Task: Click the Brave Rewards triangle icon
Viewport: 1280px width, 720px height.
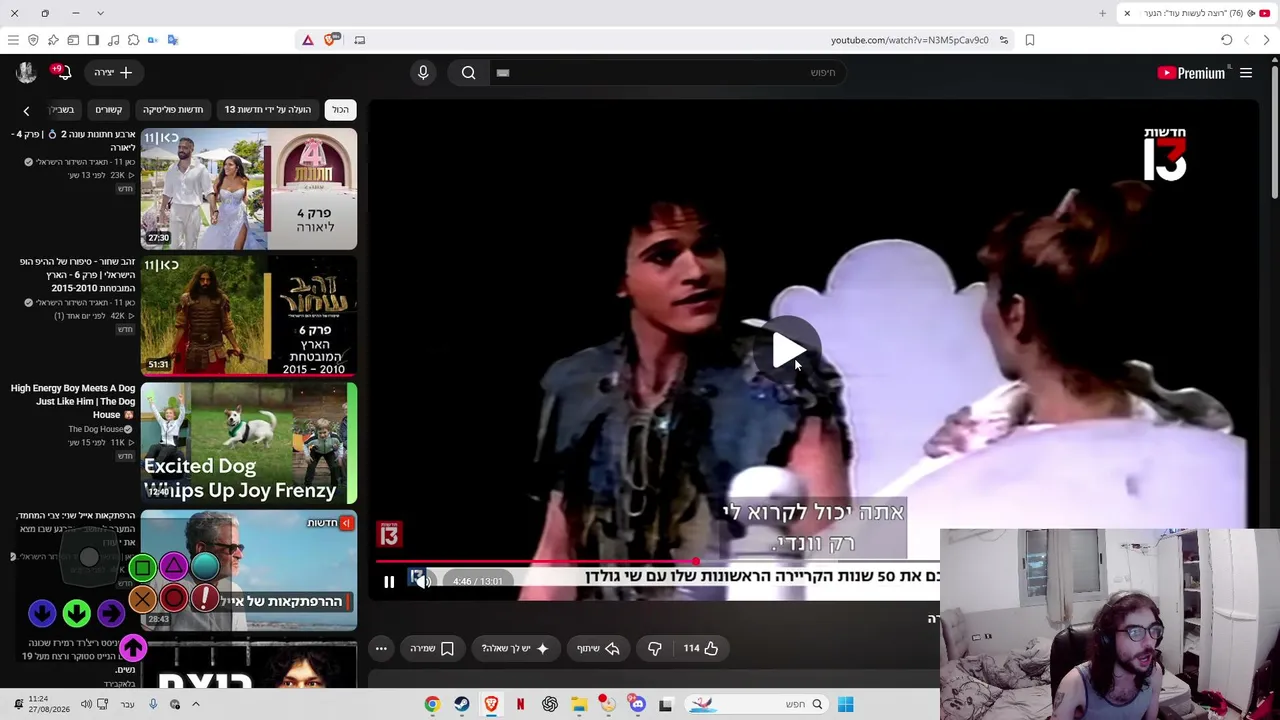Action: [x=308, y=40]
